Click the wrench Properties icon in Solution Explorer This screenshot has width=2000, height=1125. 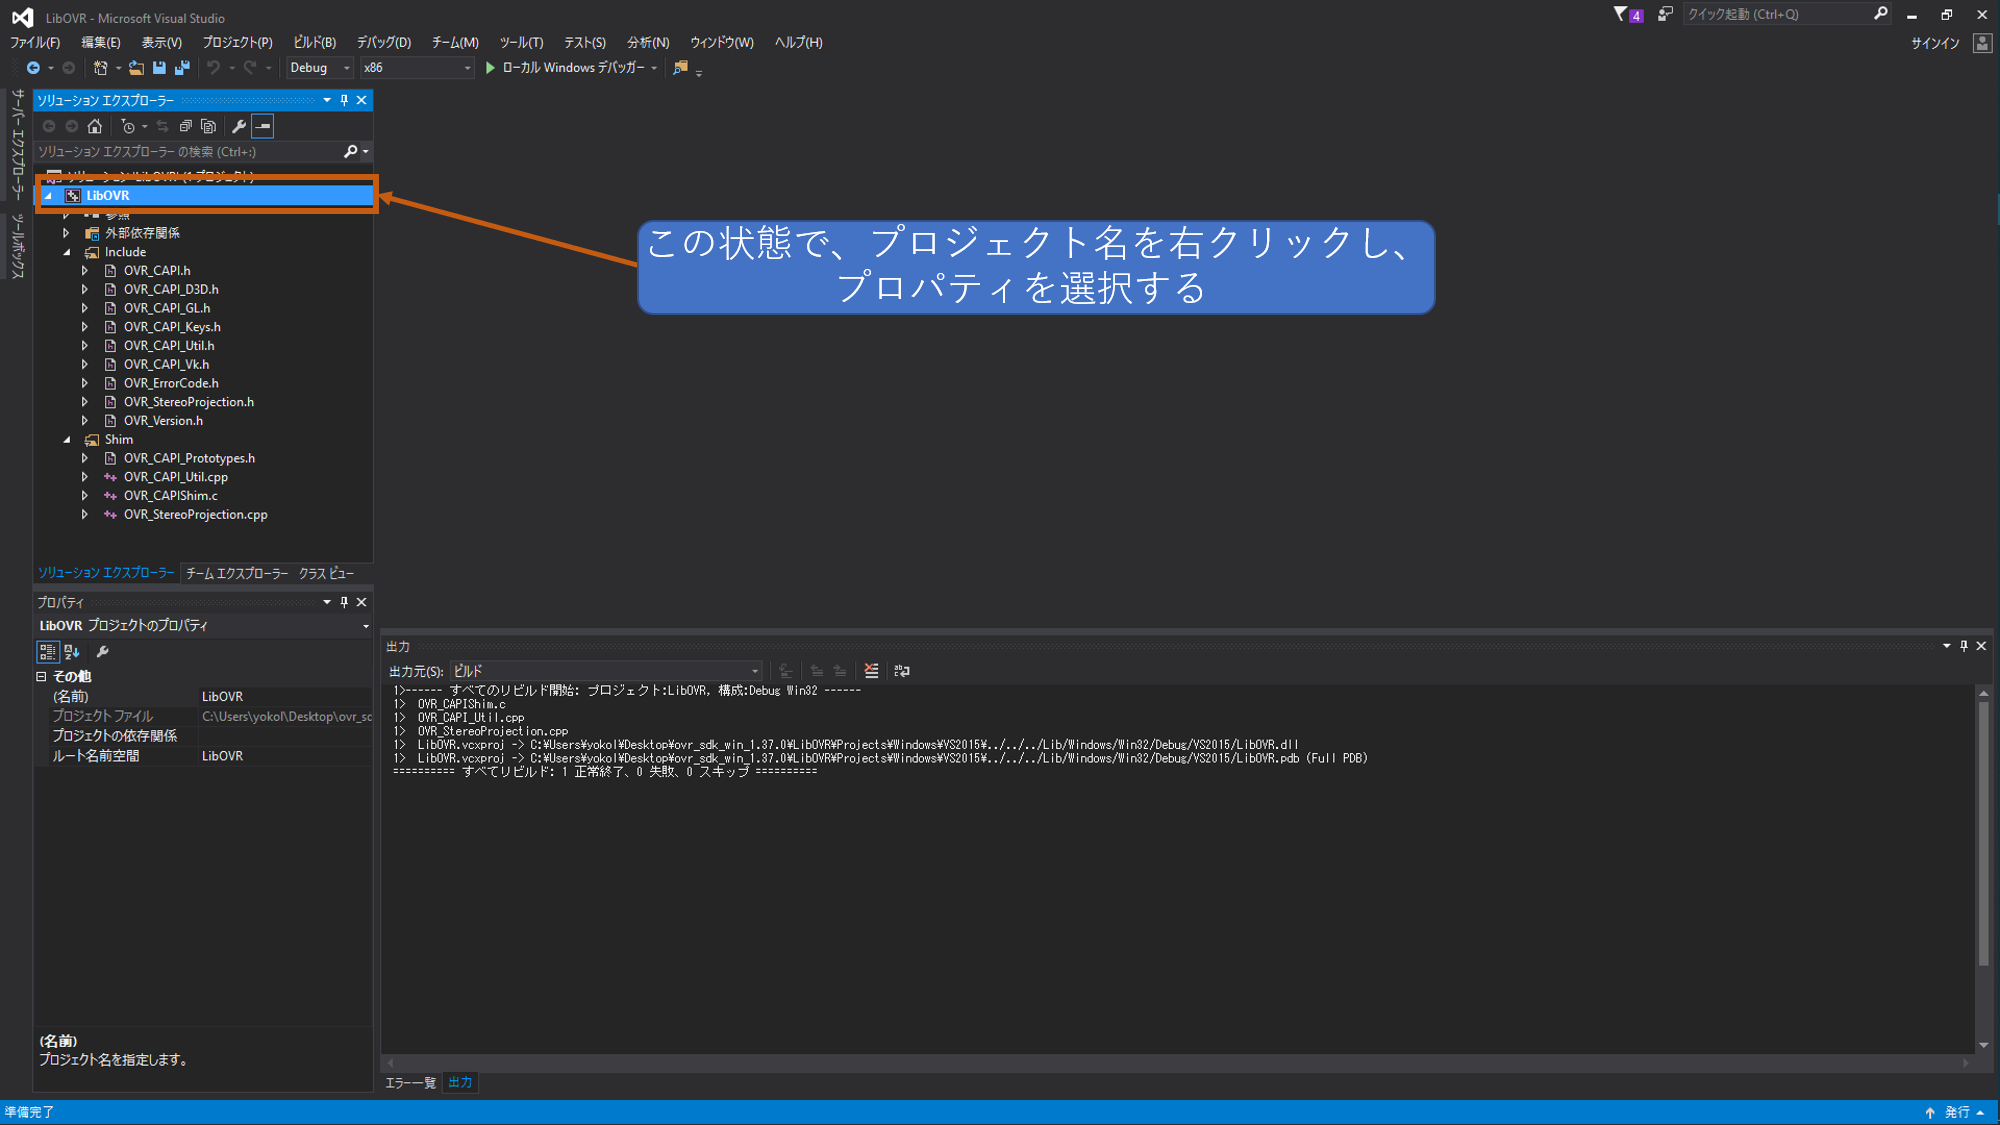click(238, 126)
